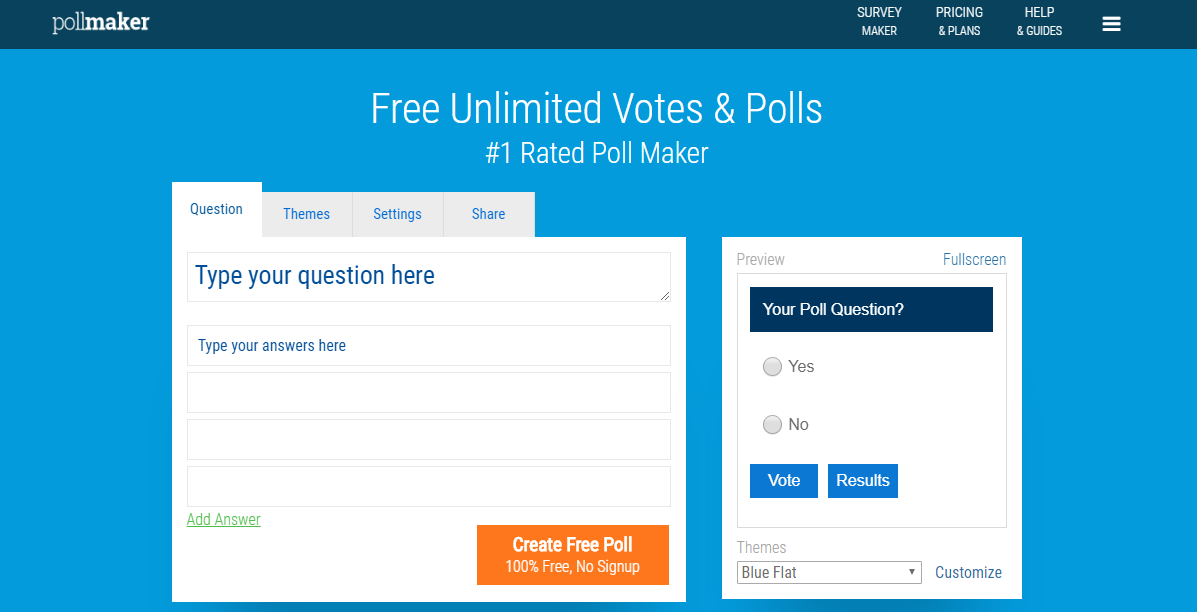This screenshot has height=612, width=1197.
Task: Switch to the Themes tab
Action: point(307,214)
